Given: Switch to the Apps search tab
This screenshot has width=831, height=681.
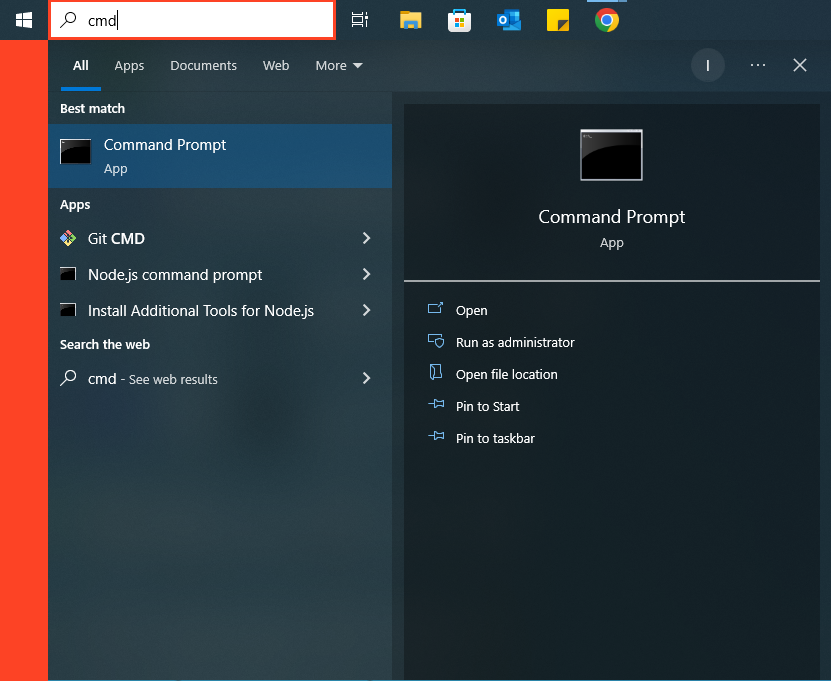Looking at the screenshot, I should pos(129,66).
